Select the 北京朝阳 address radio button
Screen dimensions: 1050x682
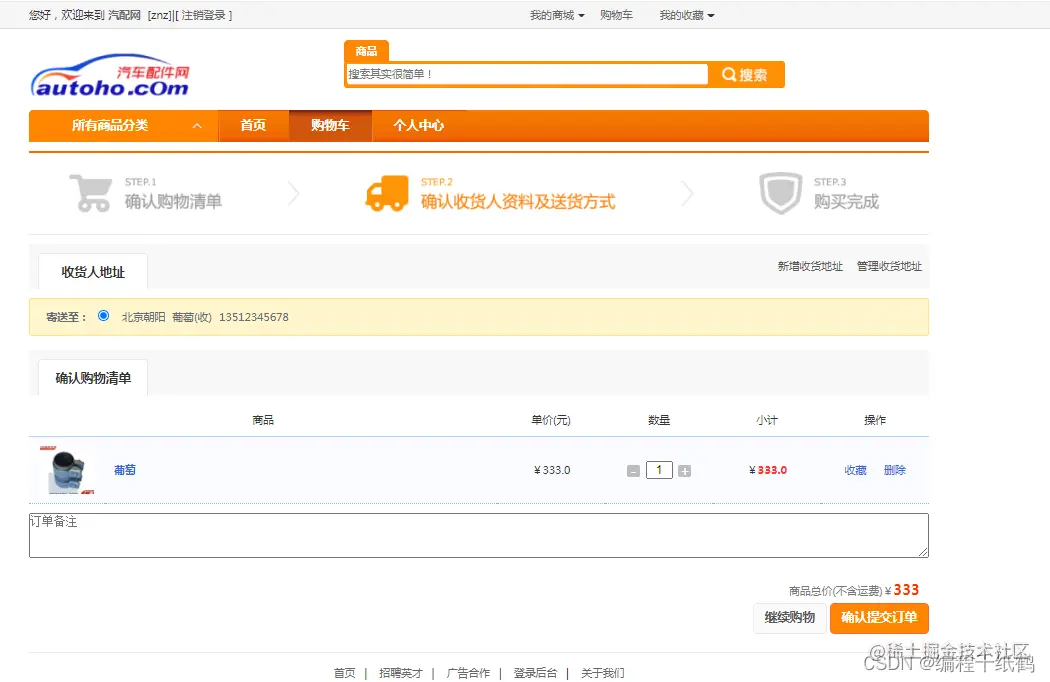pyautogui.click(x=104, y=316)
